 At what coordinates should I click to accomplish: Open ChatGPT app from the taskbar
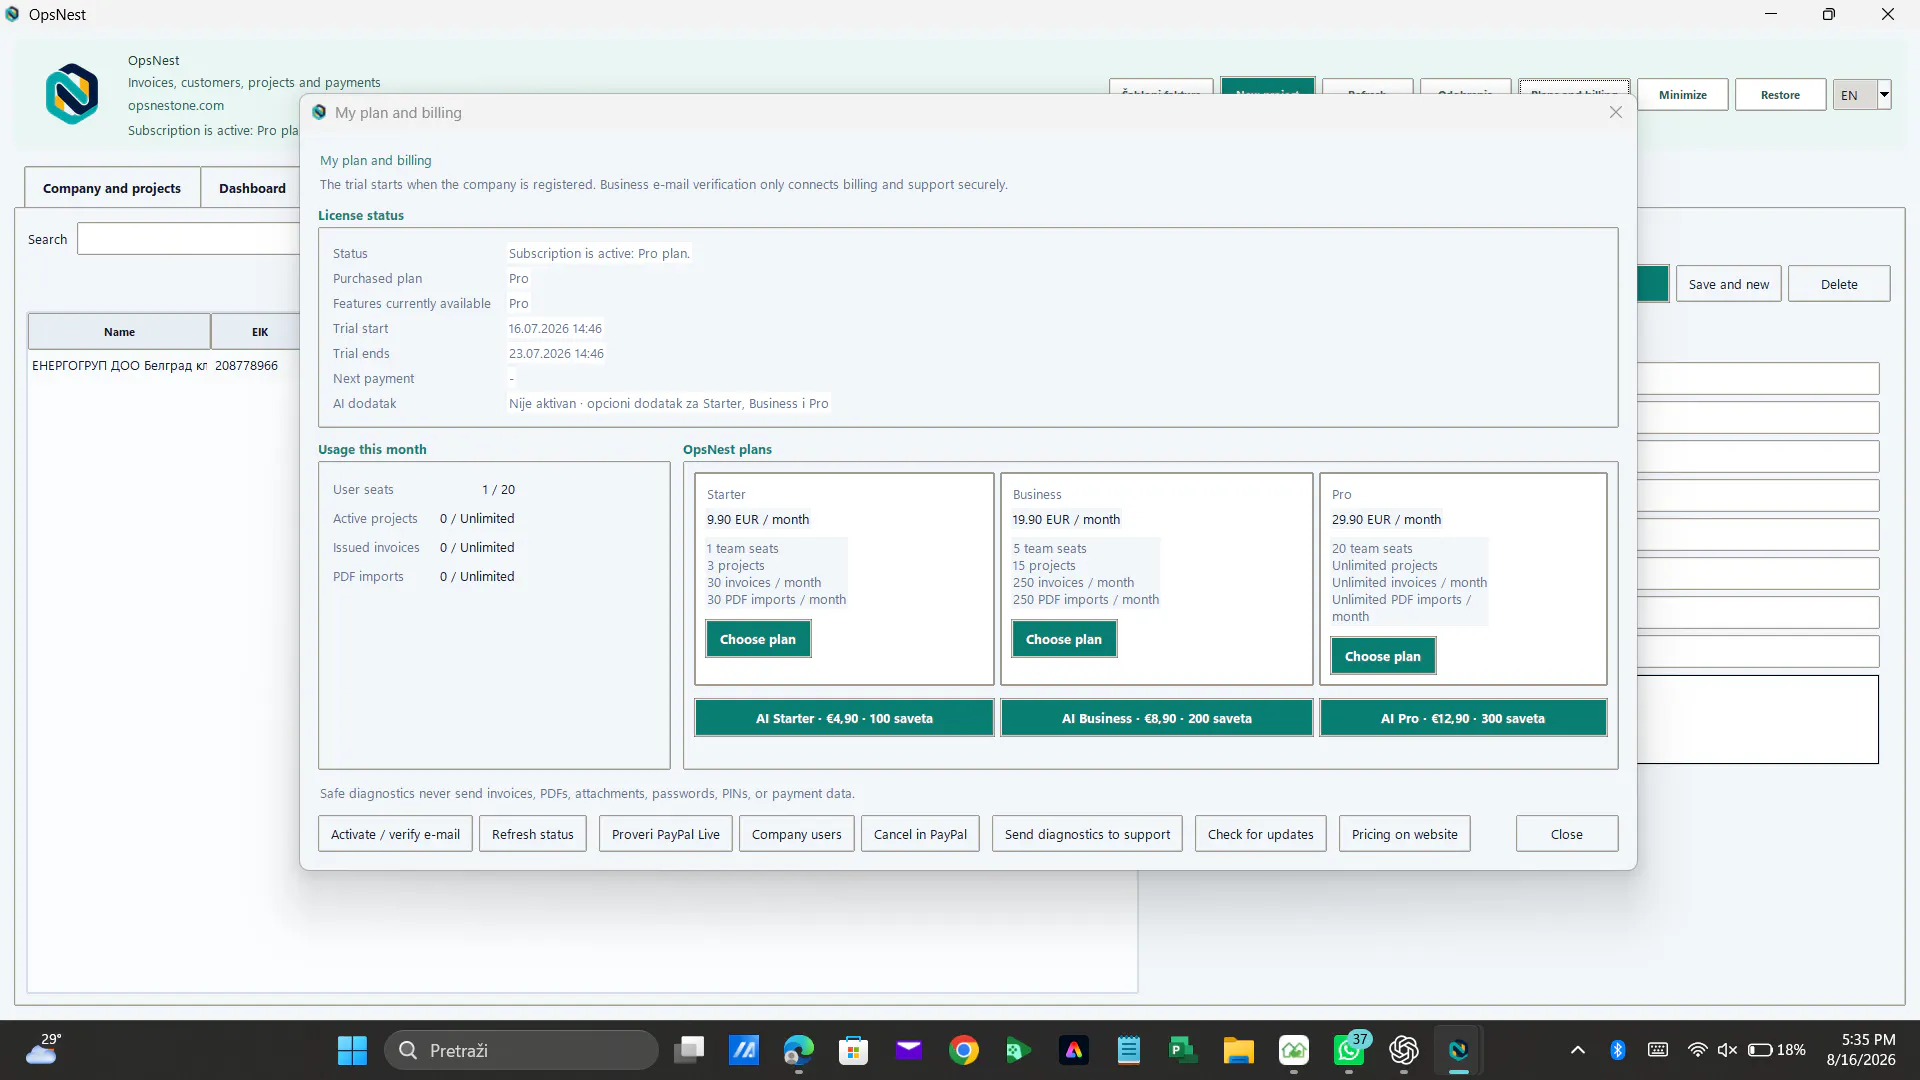point(1404,1050)
